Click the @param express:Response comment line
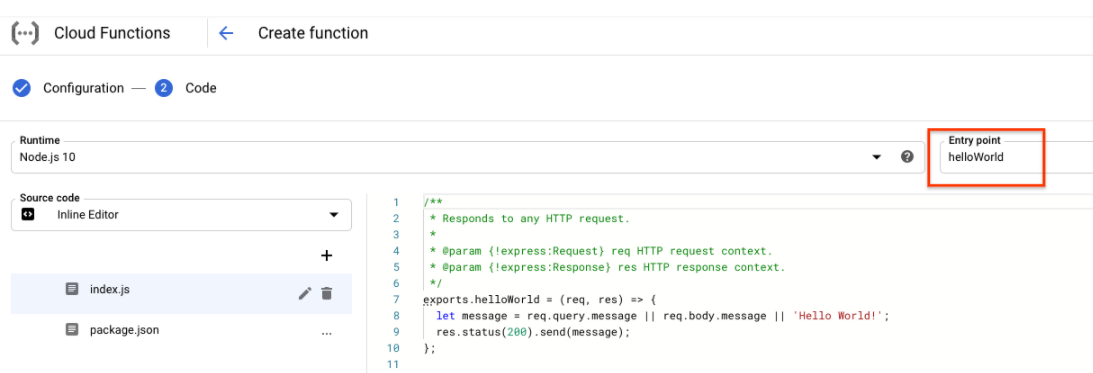1093x373 pixels. point(607,267)
